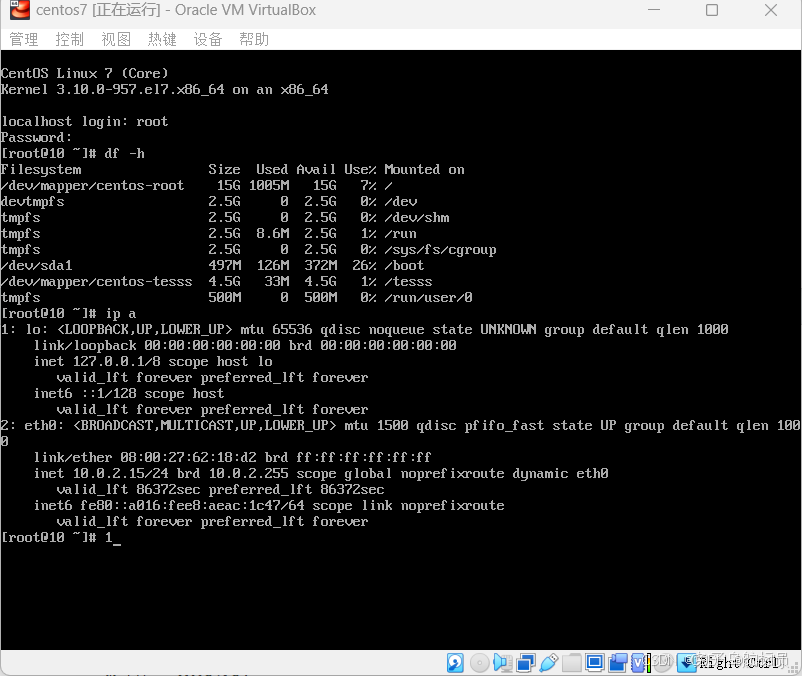Maximize the centos7 VirtualBox window
802x676 pixels.
[x=712, y=10]
